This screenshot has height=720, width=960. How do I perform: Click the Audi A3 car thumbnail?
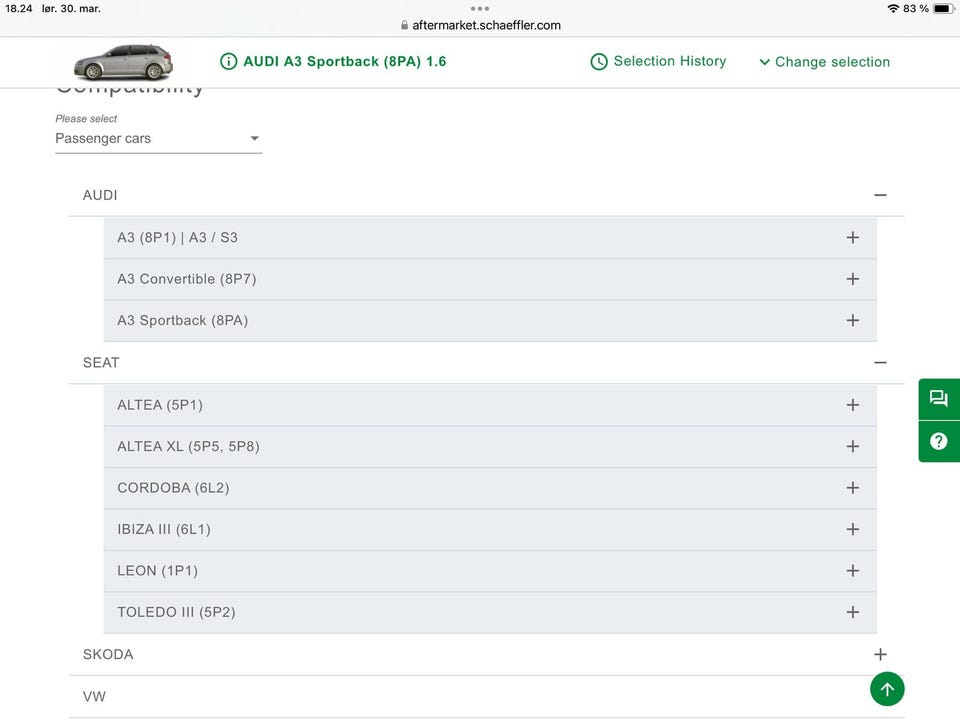click(x=123, y=62)
